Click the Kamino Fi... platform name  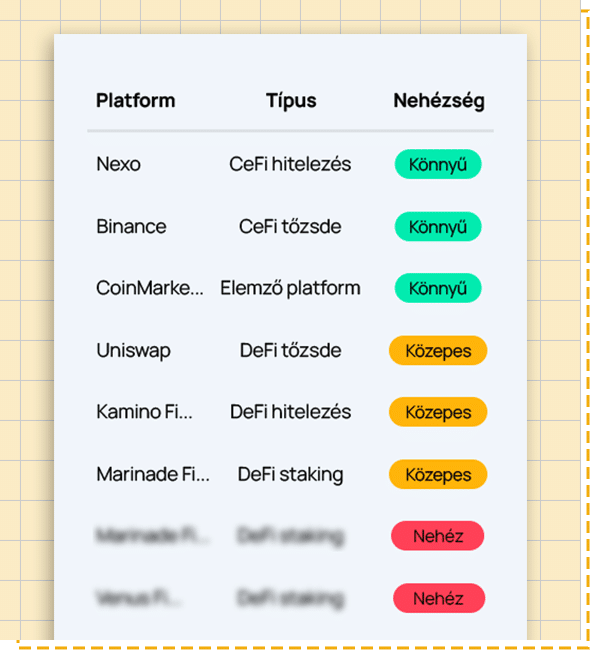pyautogui.click(x=144, y=412)
